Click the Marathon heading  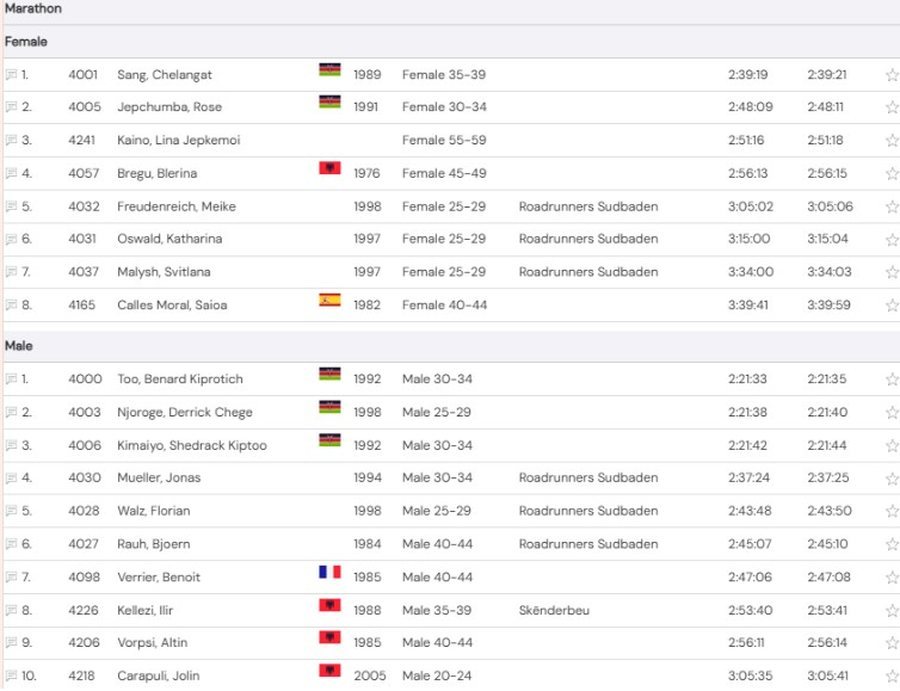(32, 9)
